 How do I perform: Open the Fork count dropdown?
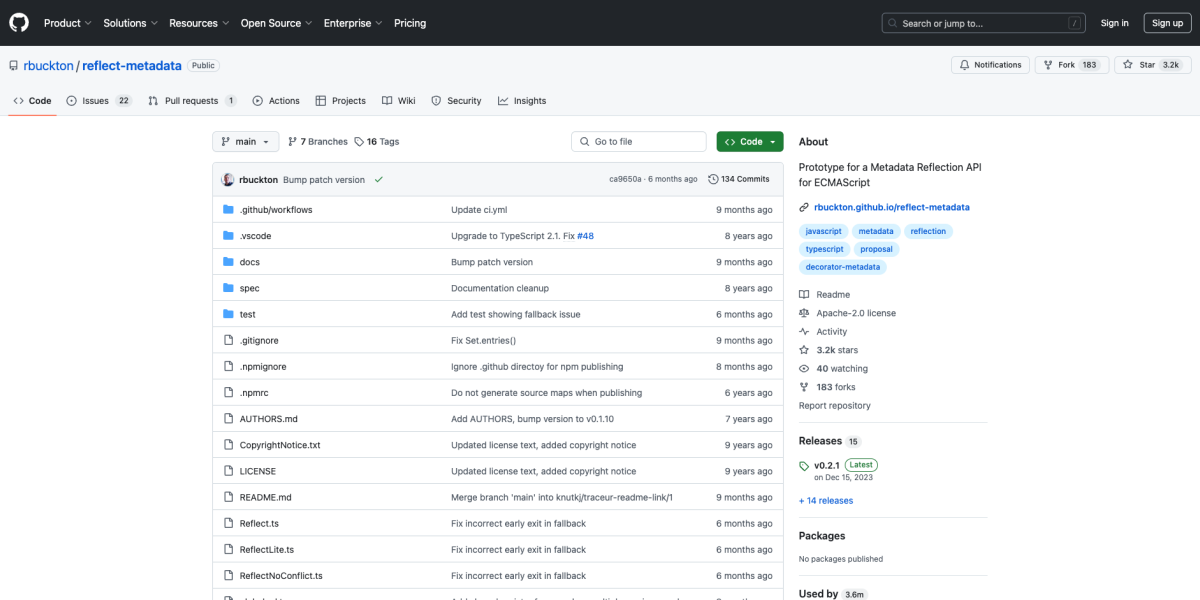click(x=1071, y=64)
